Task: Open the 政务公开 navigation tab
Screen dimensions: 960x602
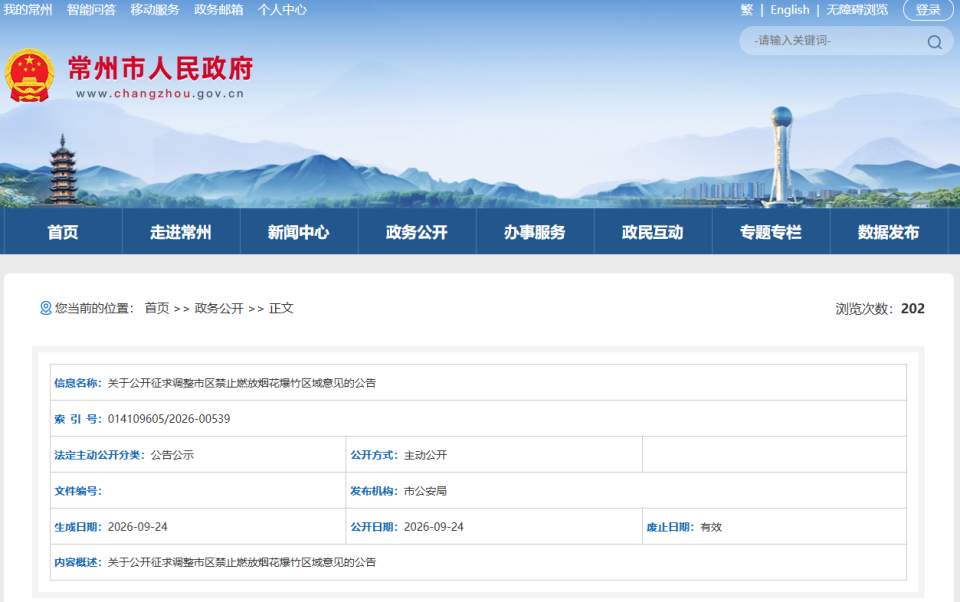Action: [417, 231]
